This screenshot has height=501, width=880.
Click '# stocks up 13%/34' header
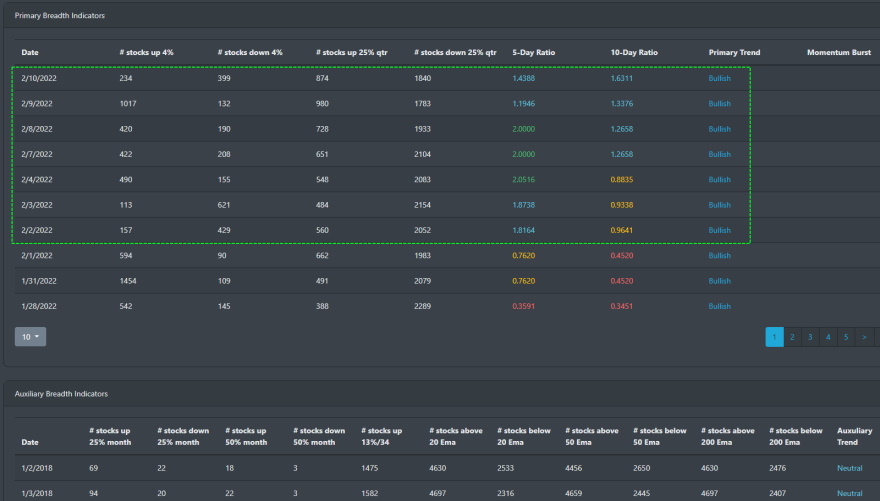point(382,436)
